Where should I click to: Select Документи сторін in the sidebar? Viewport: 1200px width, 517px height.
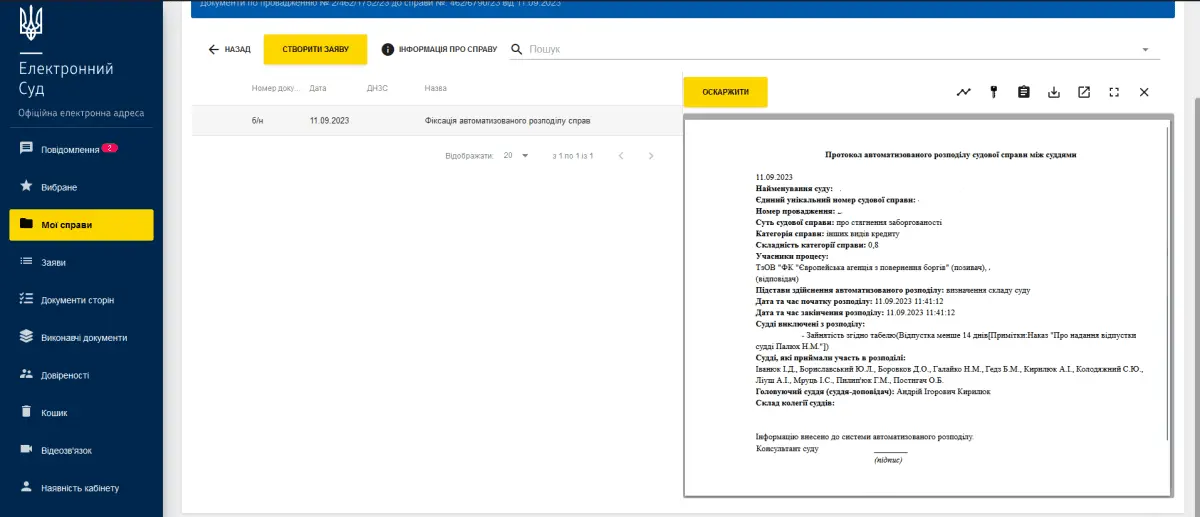77,300
